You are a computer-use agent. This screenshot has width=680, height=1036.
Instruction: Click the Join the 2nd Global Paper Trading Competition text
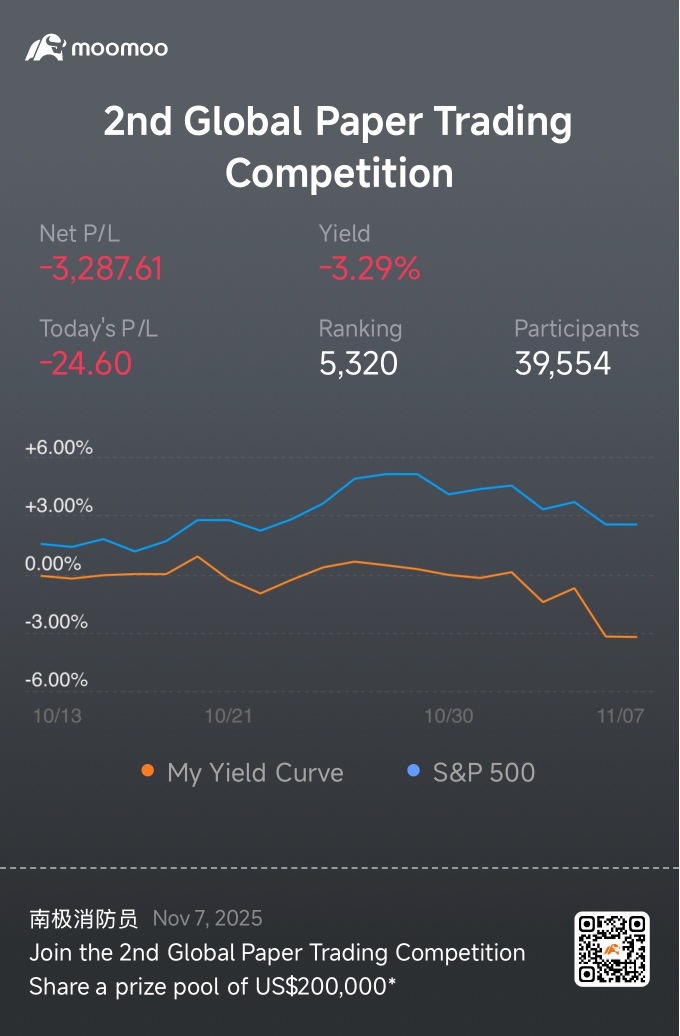tap(277, 952)
